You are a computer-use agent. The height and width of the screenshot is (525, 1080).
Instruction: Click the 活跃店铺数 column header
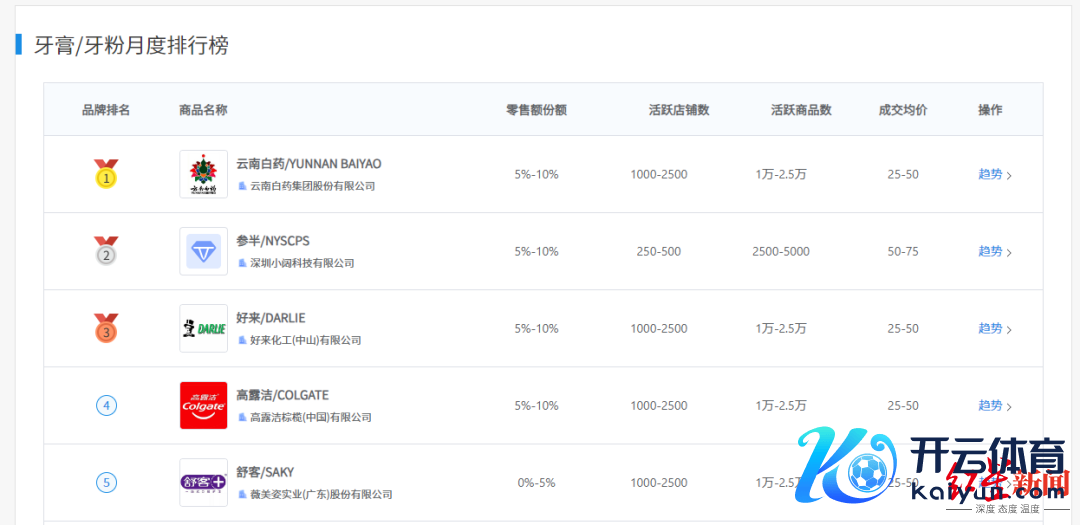[x=679, y=110]
